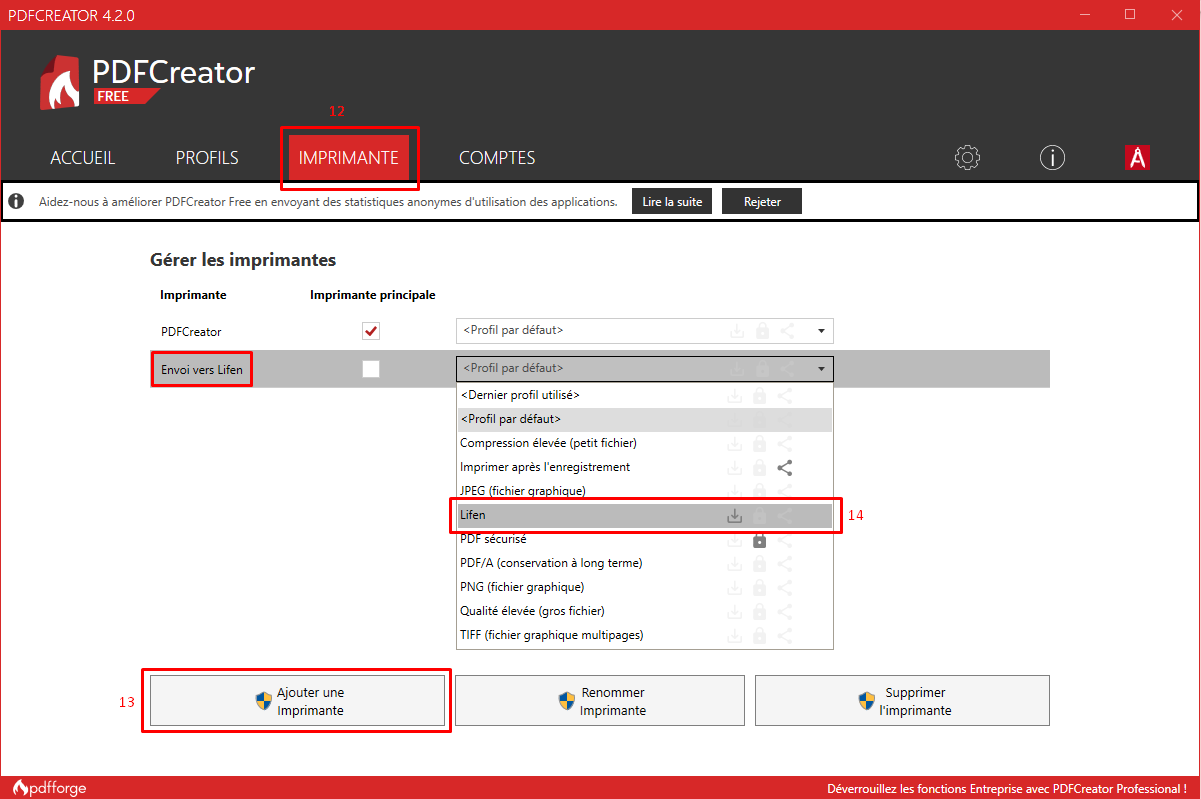Click Supprimer l'imprimante button

[902, 701]
